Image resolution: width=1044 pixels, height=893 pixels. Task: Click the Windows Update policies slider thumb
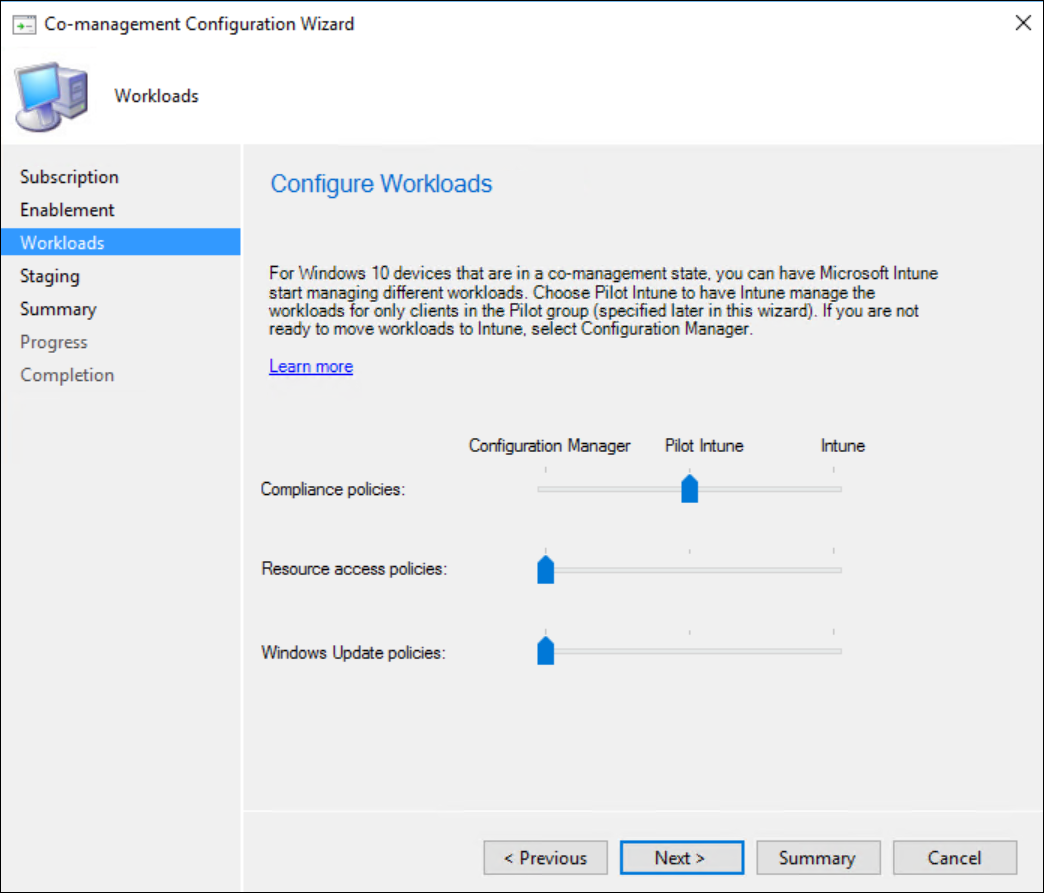coord(546,651)
